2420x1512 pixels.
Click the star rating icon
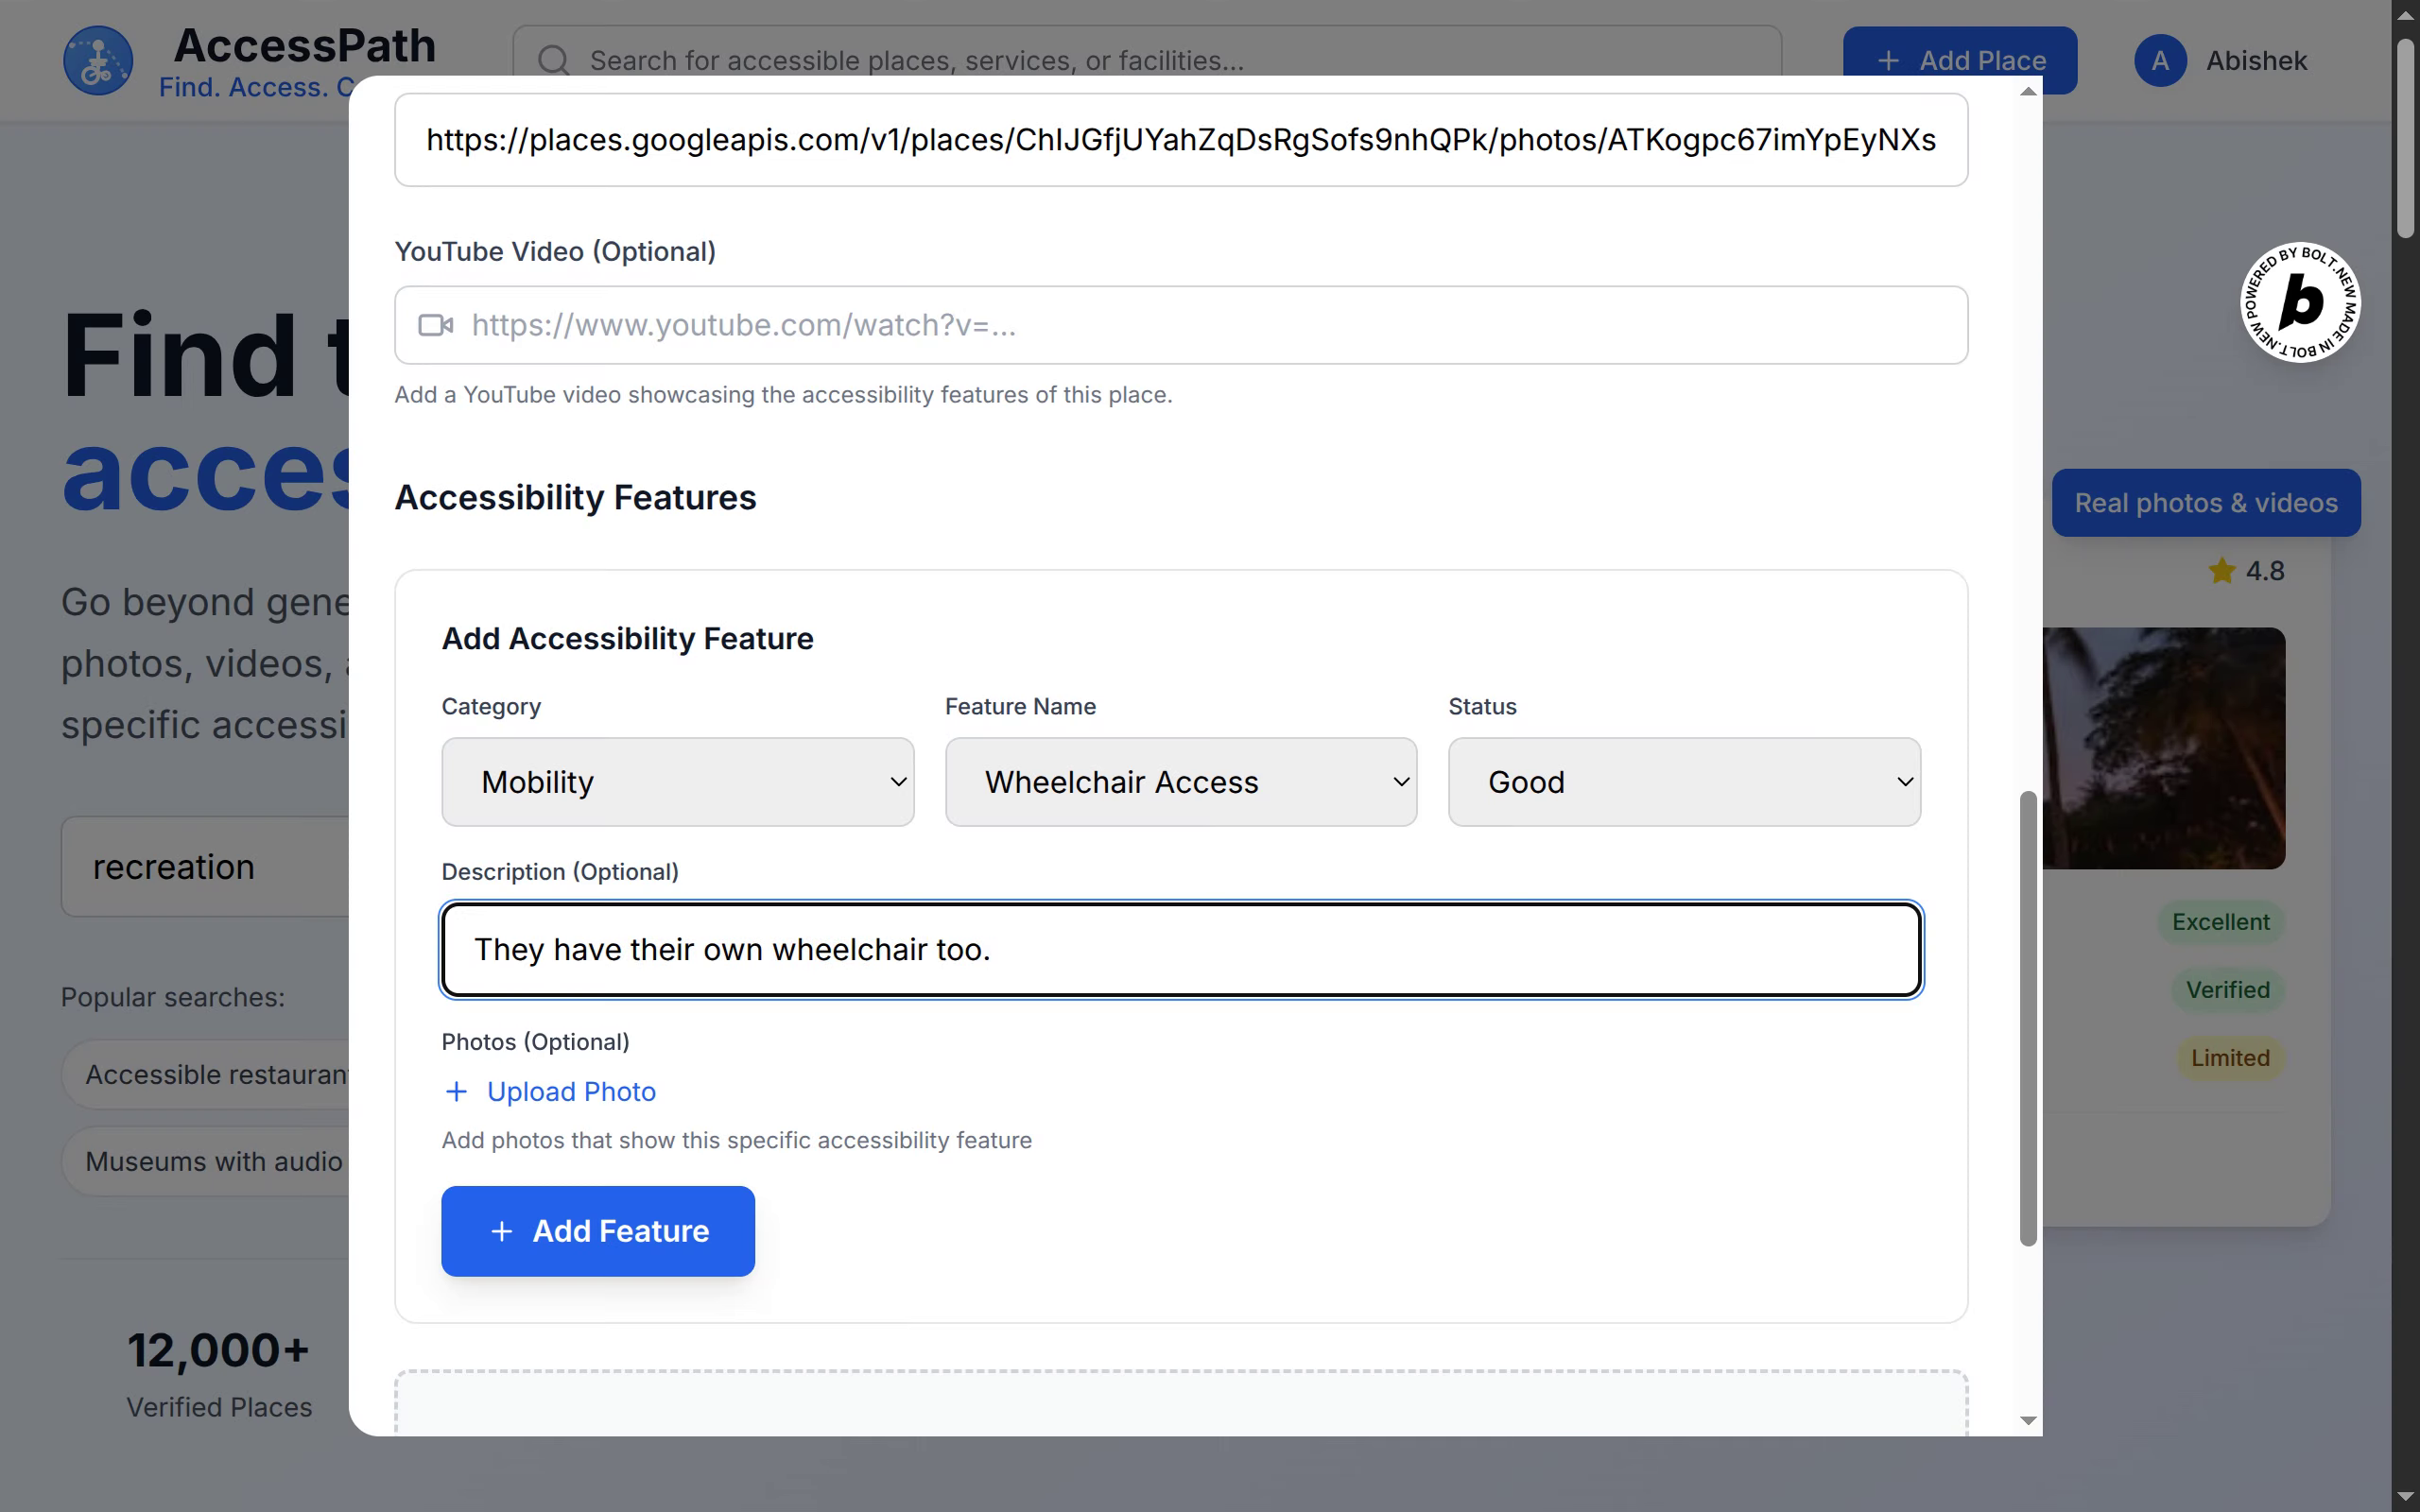pyautogui.click(x=2221, y=571)
